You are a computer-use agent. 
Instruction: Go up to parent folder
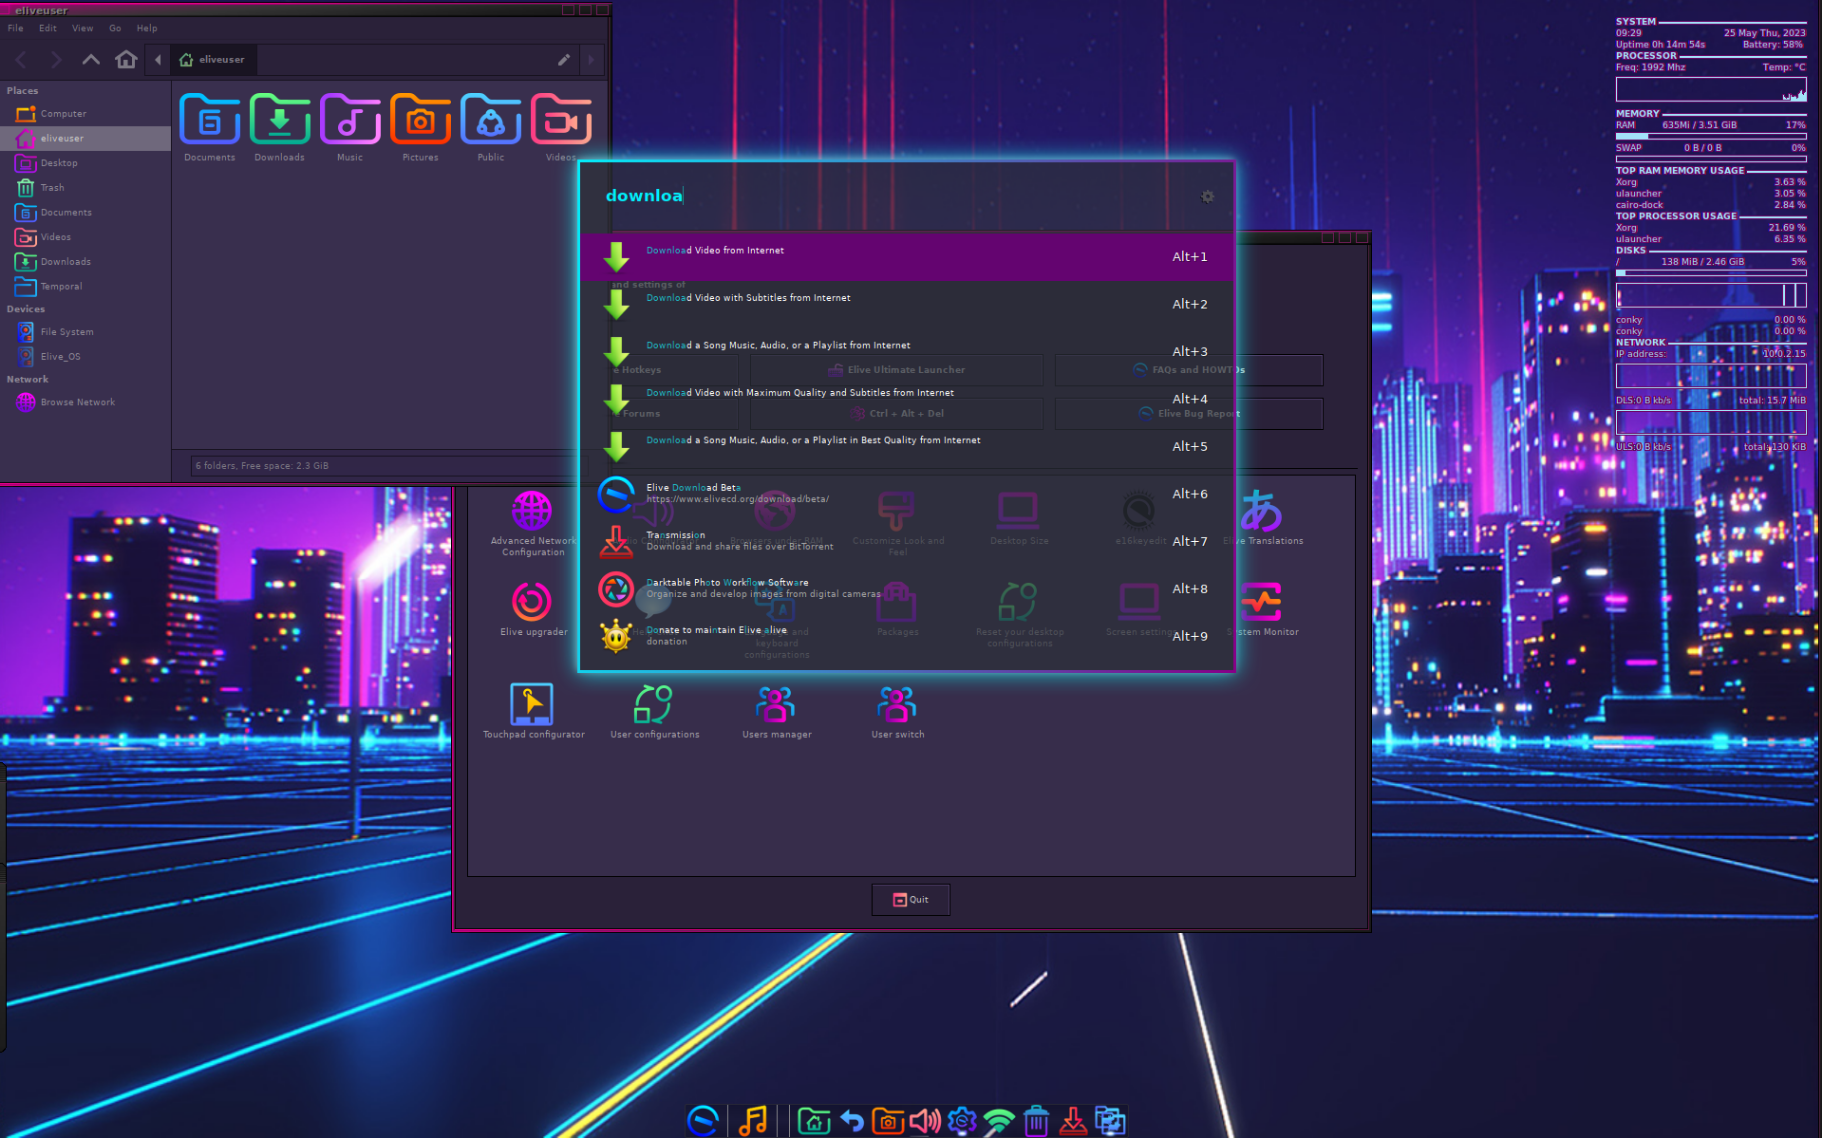(91, 60)
